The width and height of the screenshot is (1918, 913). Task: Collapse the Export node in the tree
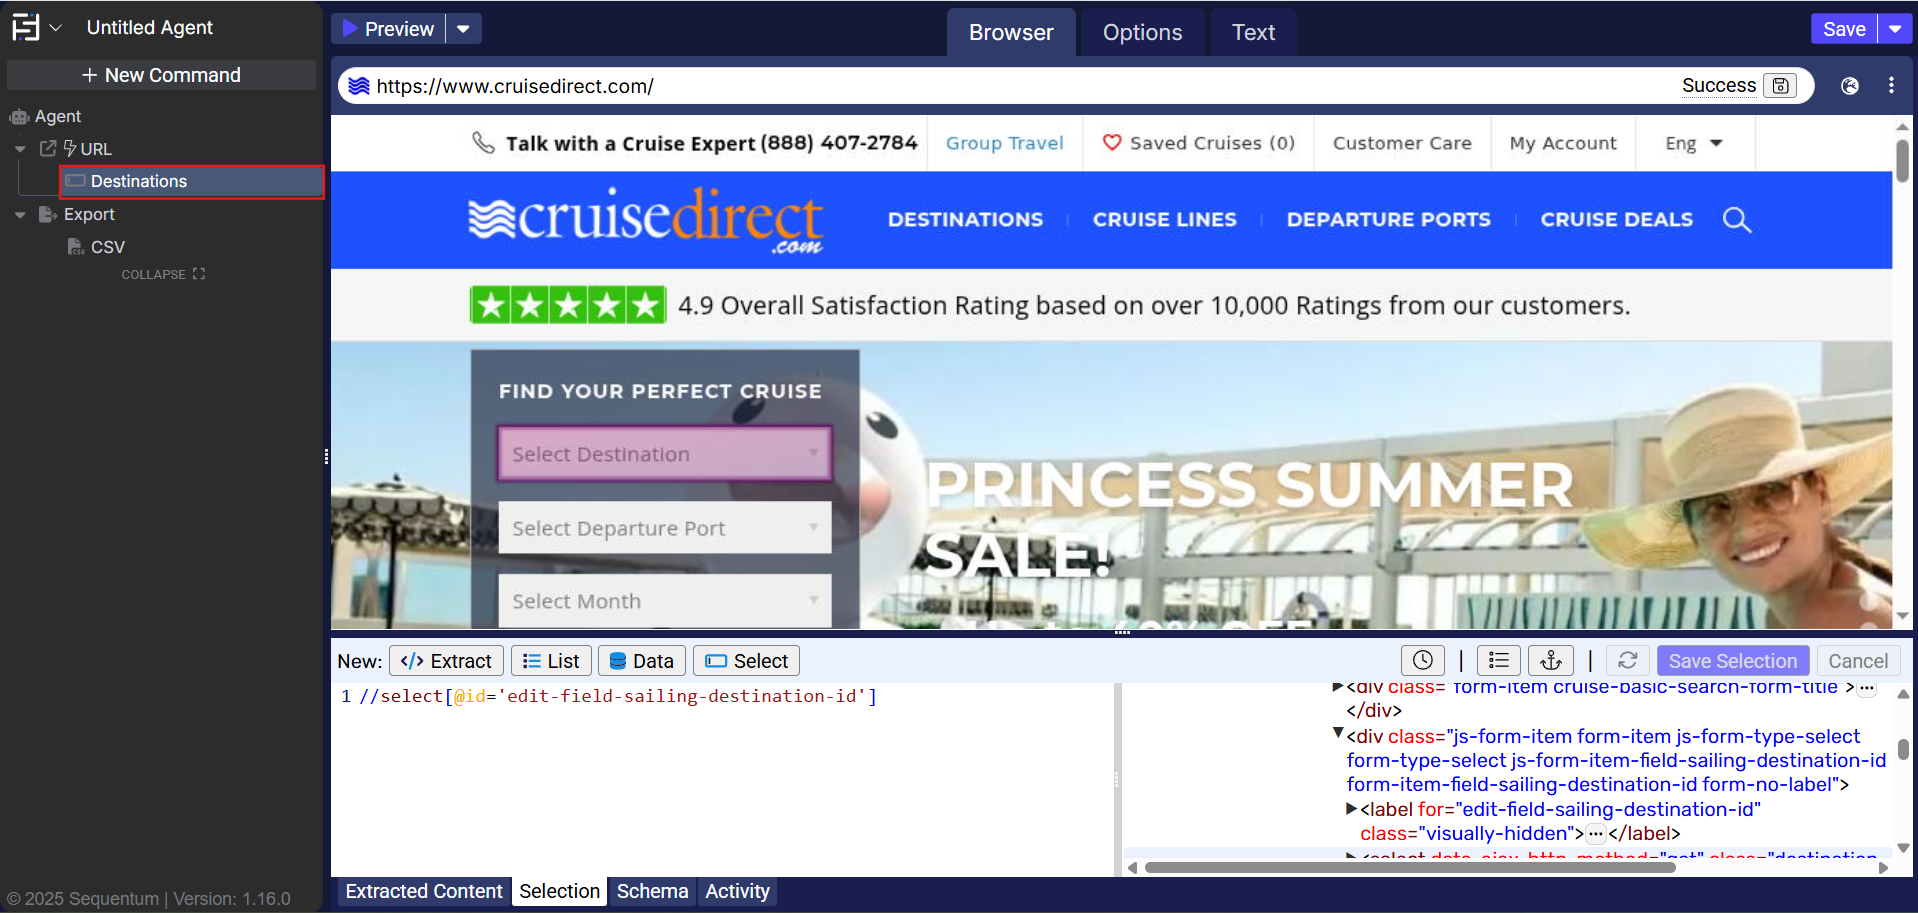click(20, 215)
